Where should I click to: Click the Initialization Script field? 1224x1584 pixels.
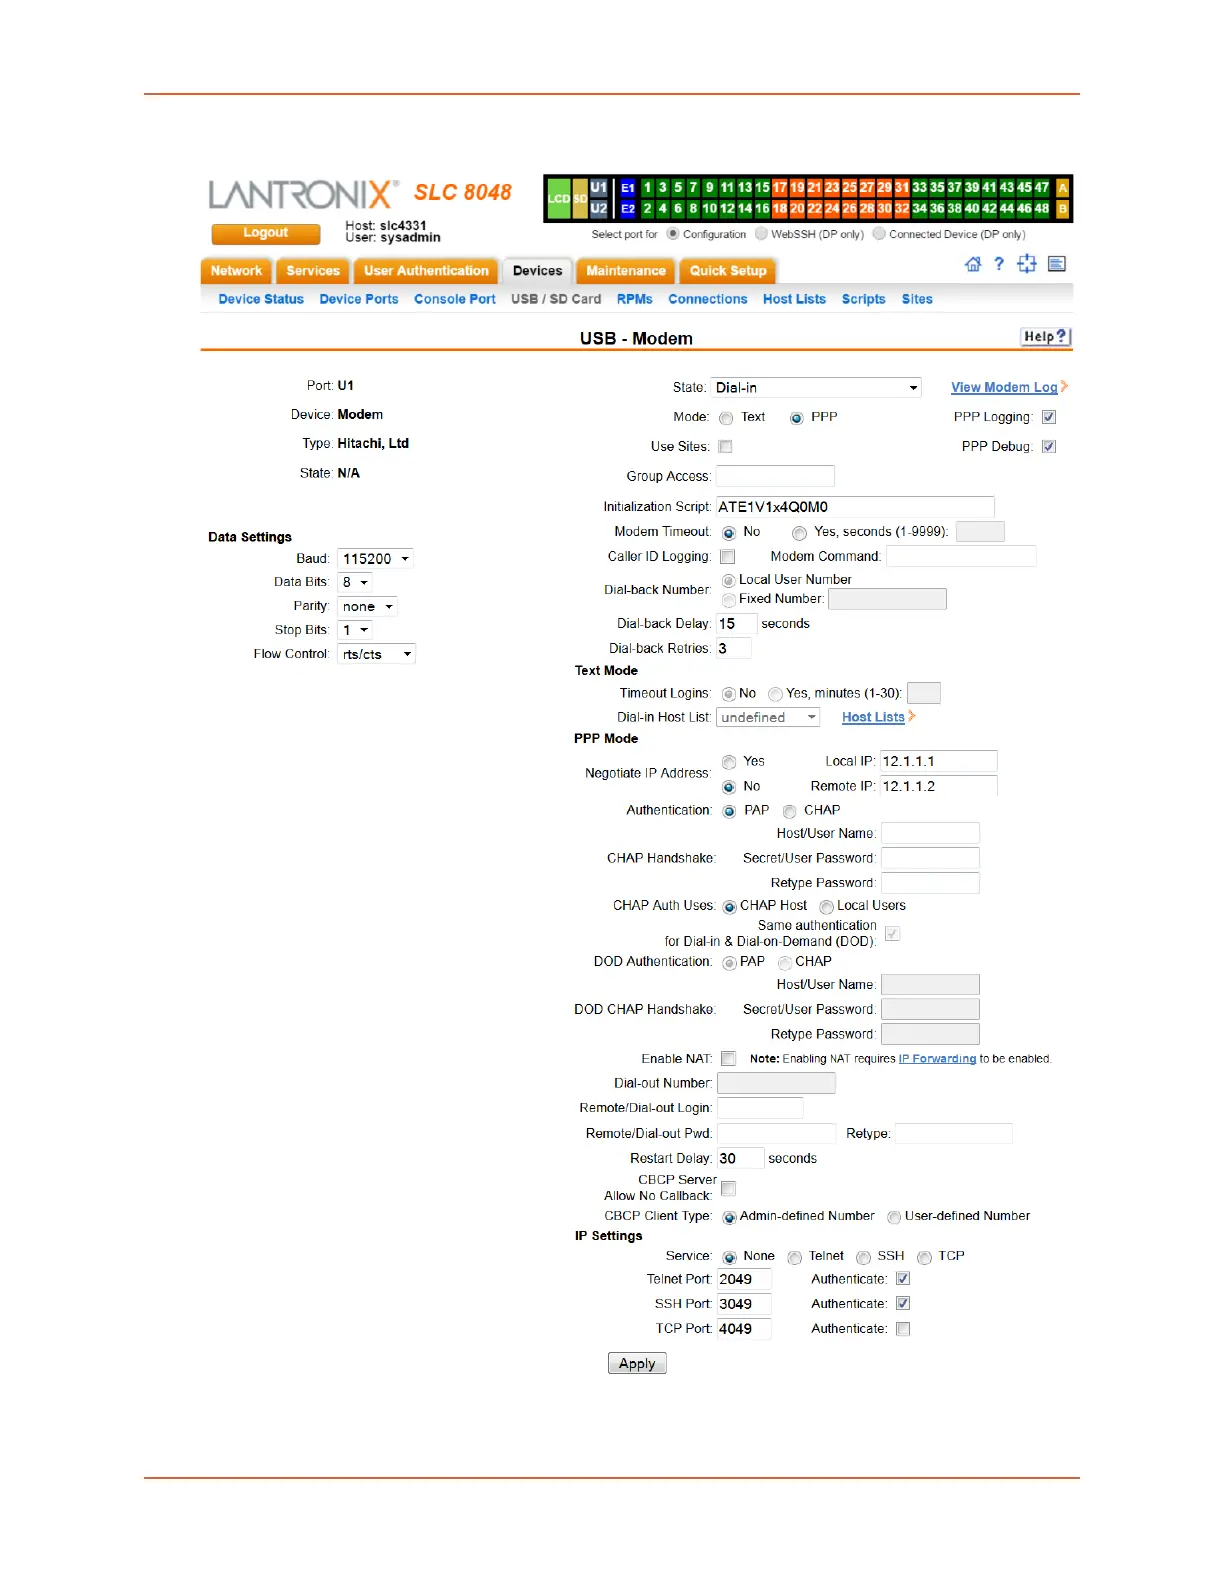click(x=855, y=507)
